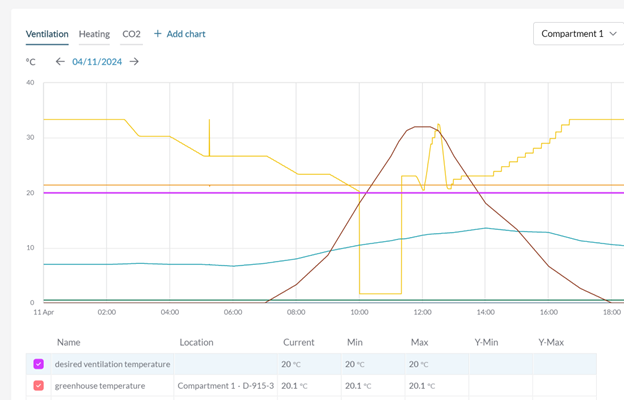
Task: Click the Add chart link
Action: [x=186, y=34]
